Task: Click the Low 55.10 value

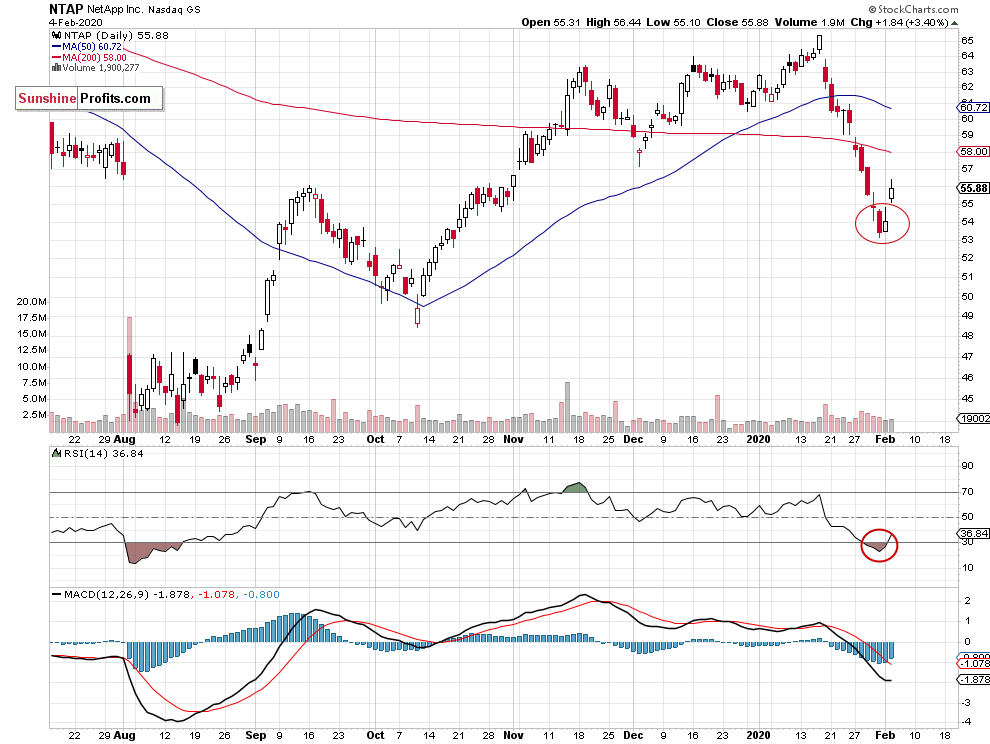Action: click(673, 22)
